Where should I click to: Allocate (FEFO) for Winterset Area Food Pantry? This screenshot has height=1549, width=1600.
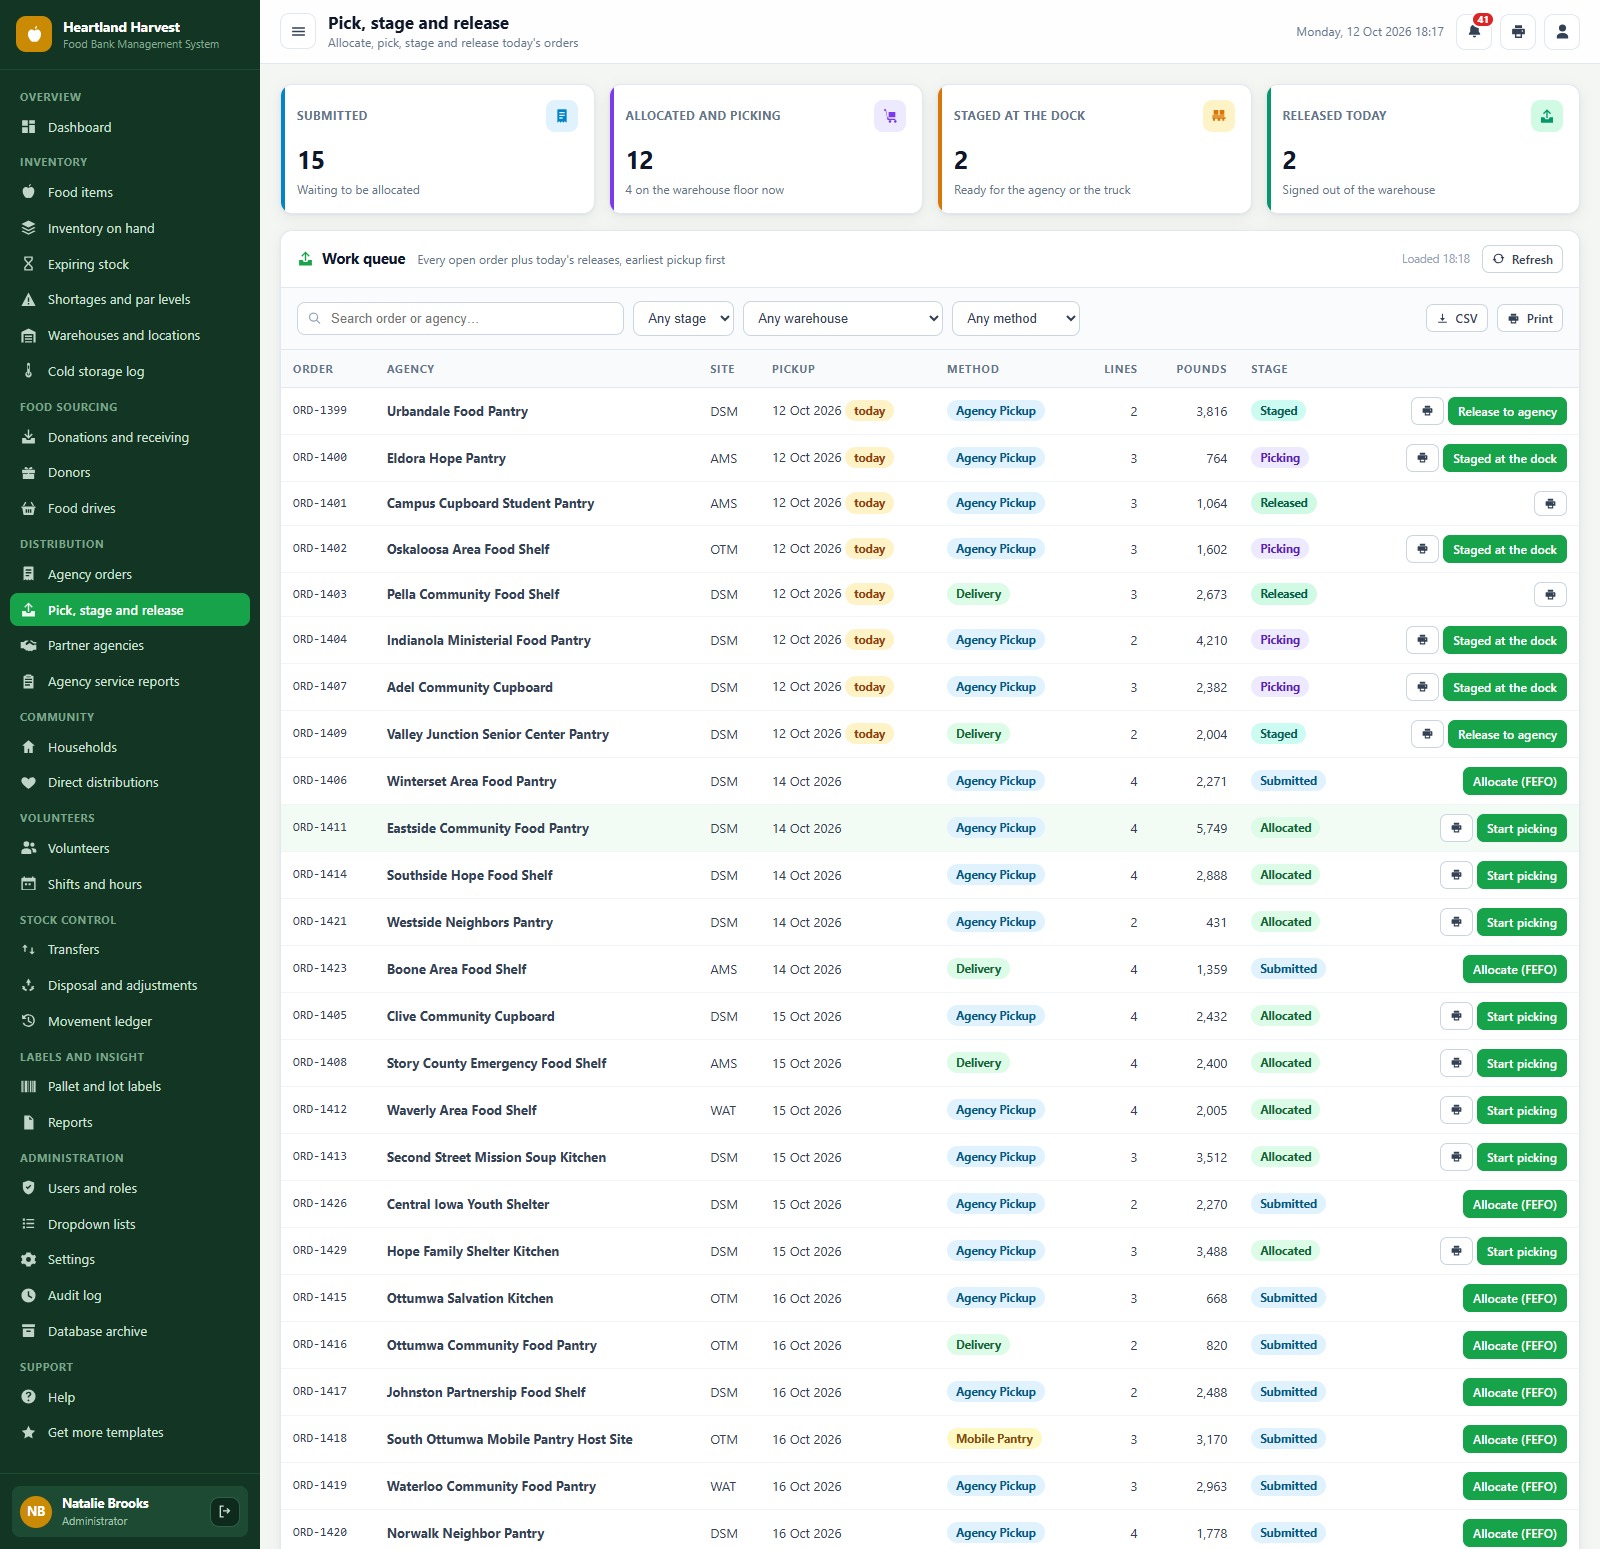pyautogui.click(x=1514, y=781)
